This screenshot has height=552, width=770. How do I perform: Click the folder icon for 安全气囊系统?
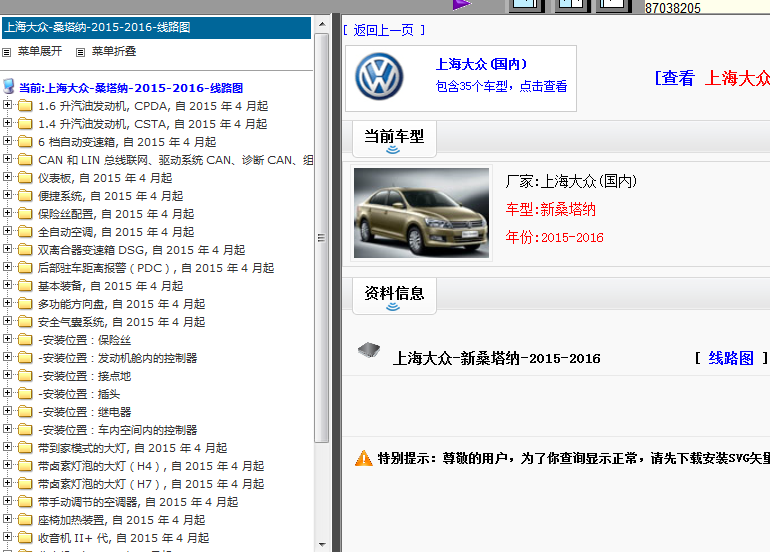pyautogui.click(x=25, y=322)
